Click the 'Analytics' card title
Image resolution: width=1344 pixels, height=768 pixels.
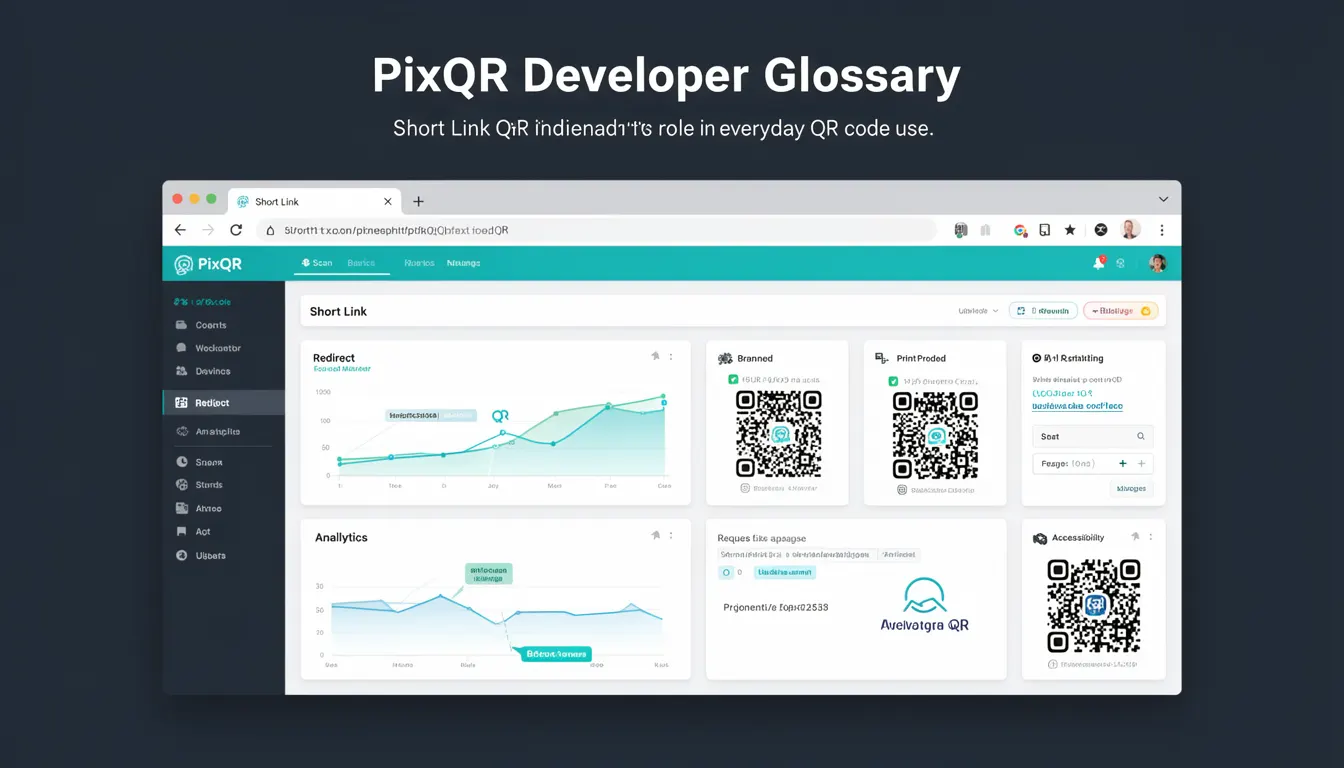pyautogui.click(x=341, y=537)
